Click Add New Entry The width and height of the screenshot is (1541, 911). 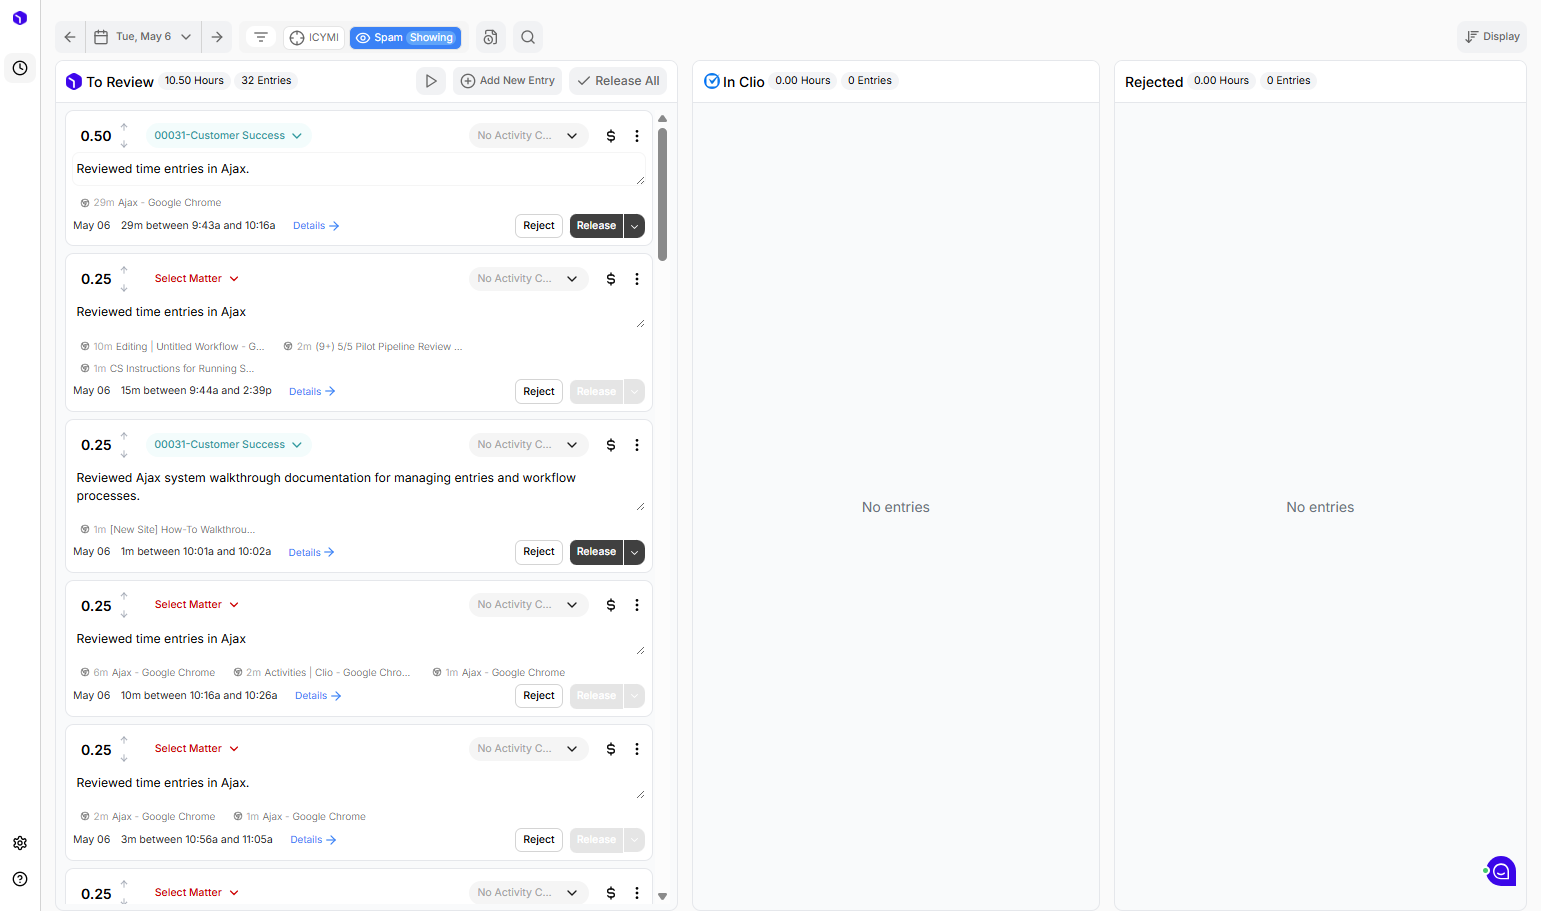(508, 81)
